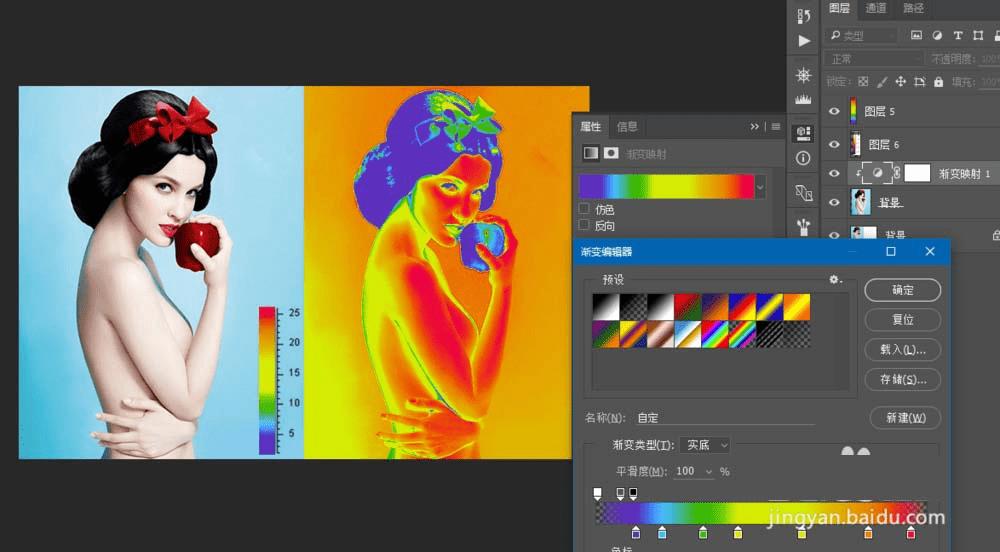The image size is (1000, 552).
Task: Click the 名称 name field showing 自定
Action: coord(724,418)
